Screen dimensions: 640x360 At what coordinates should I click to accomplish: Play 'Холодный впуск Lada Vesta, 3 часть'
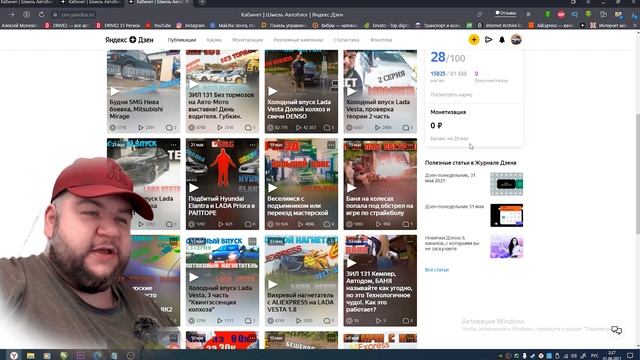click(x=194, y=277)
